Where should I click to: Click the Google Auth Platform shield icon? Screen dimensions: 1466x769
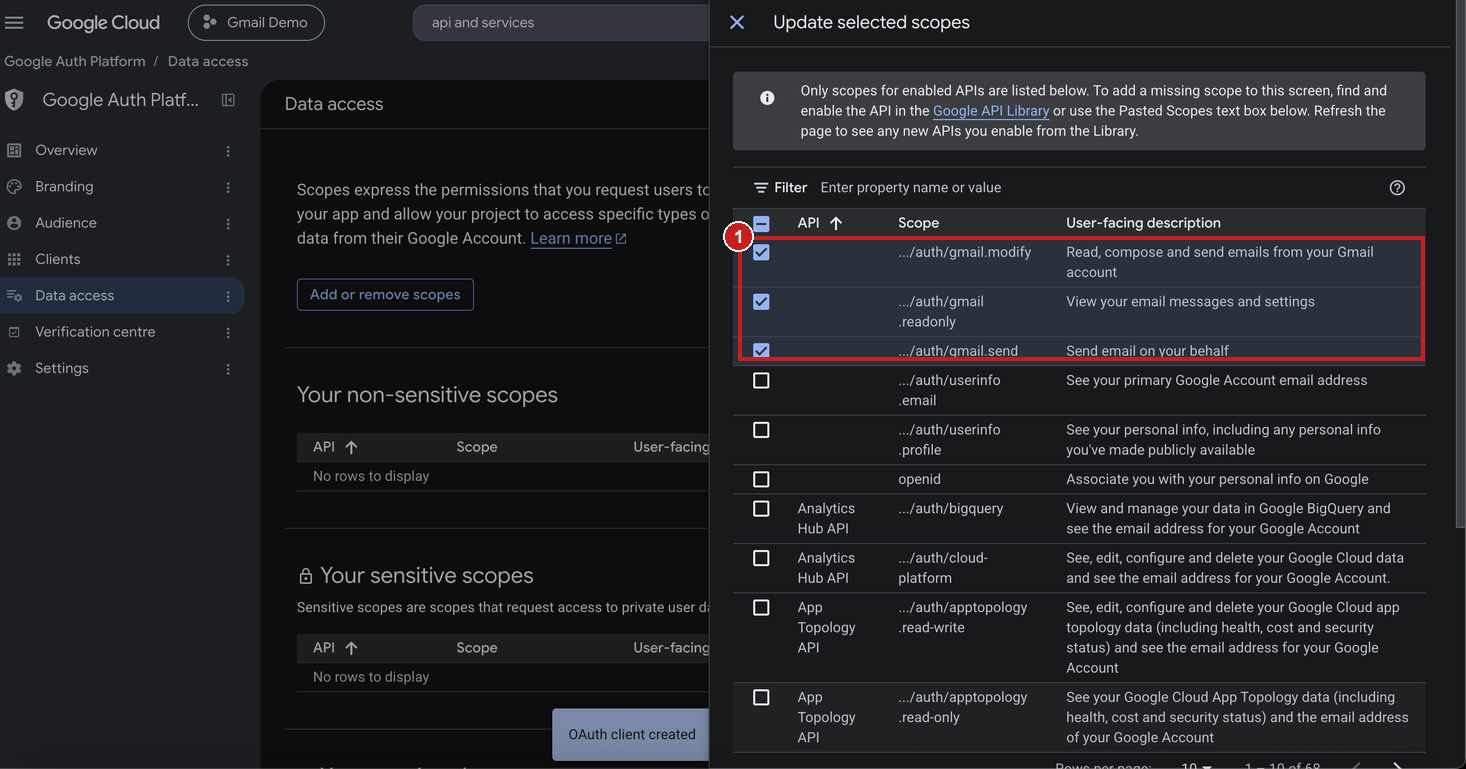pyautogui.click(x=14, y=100)
